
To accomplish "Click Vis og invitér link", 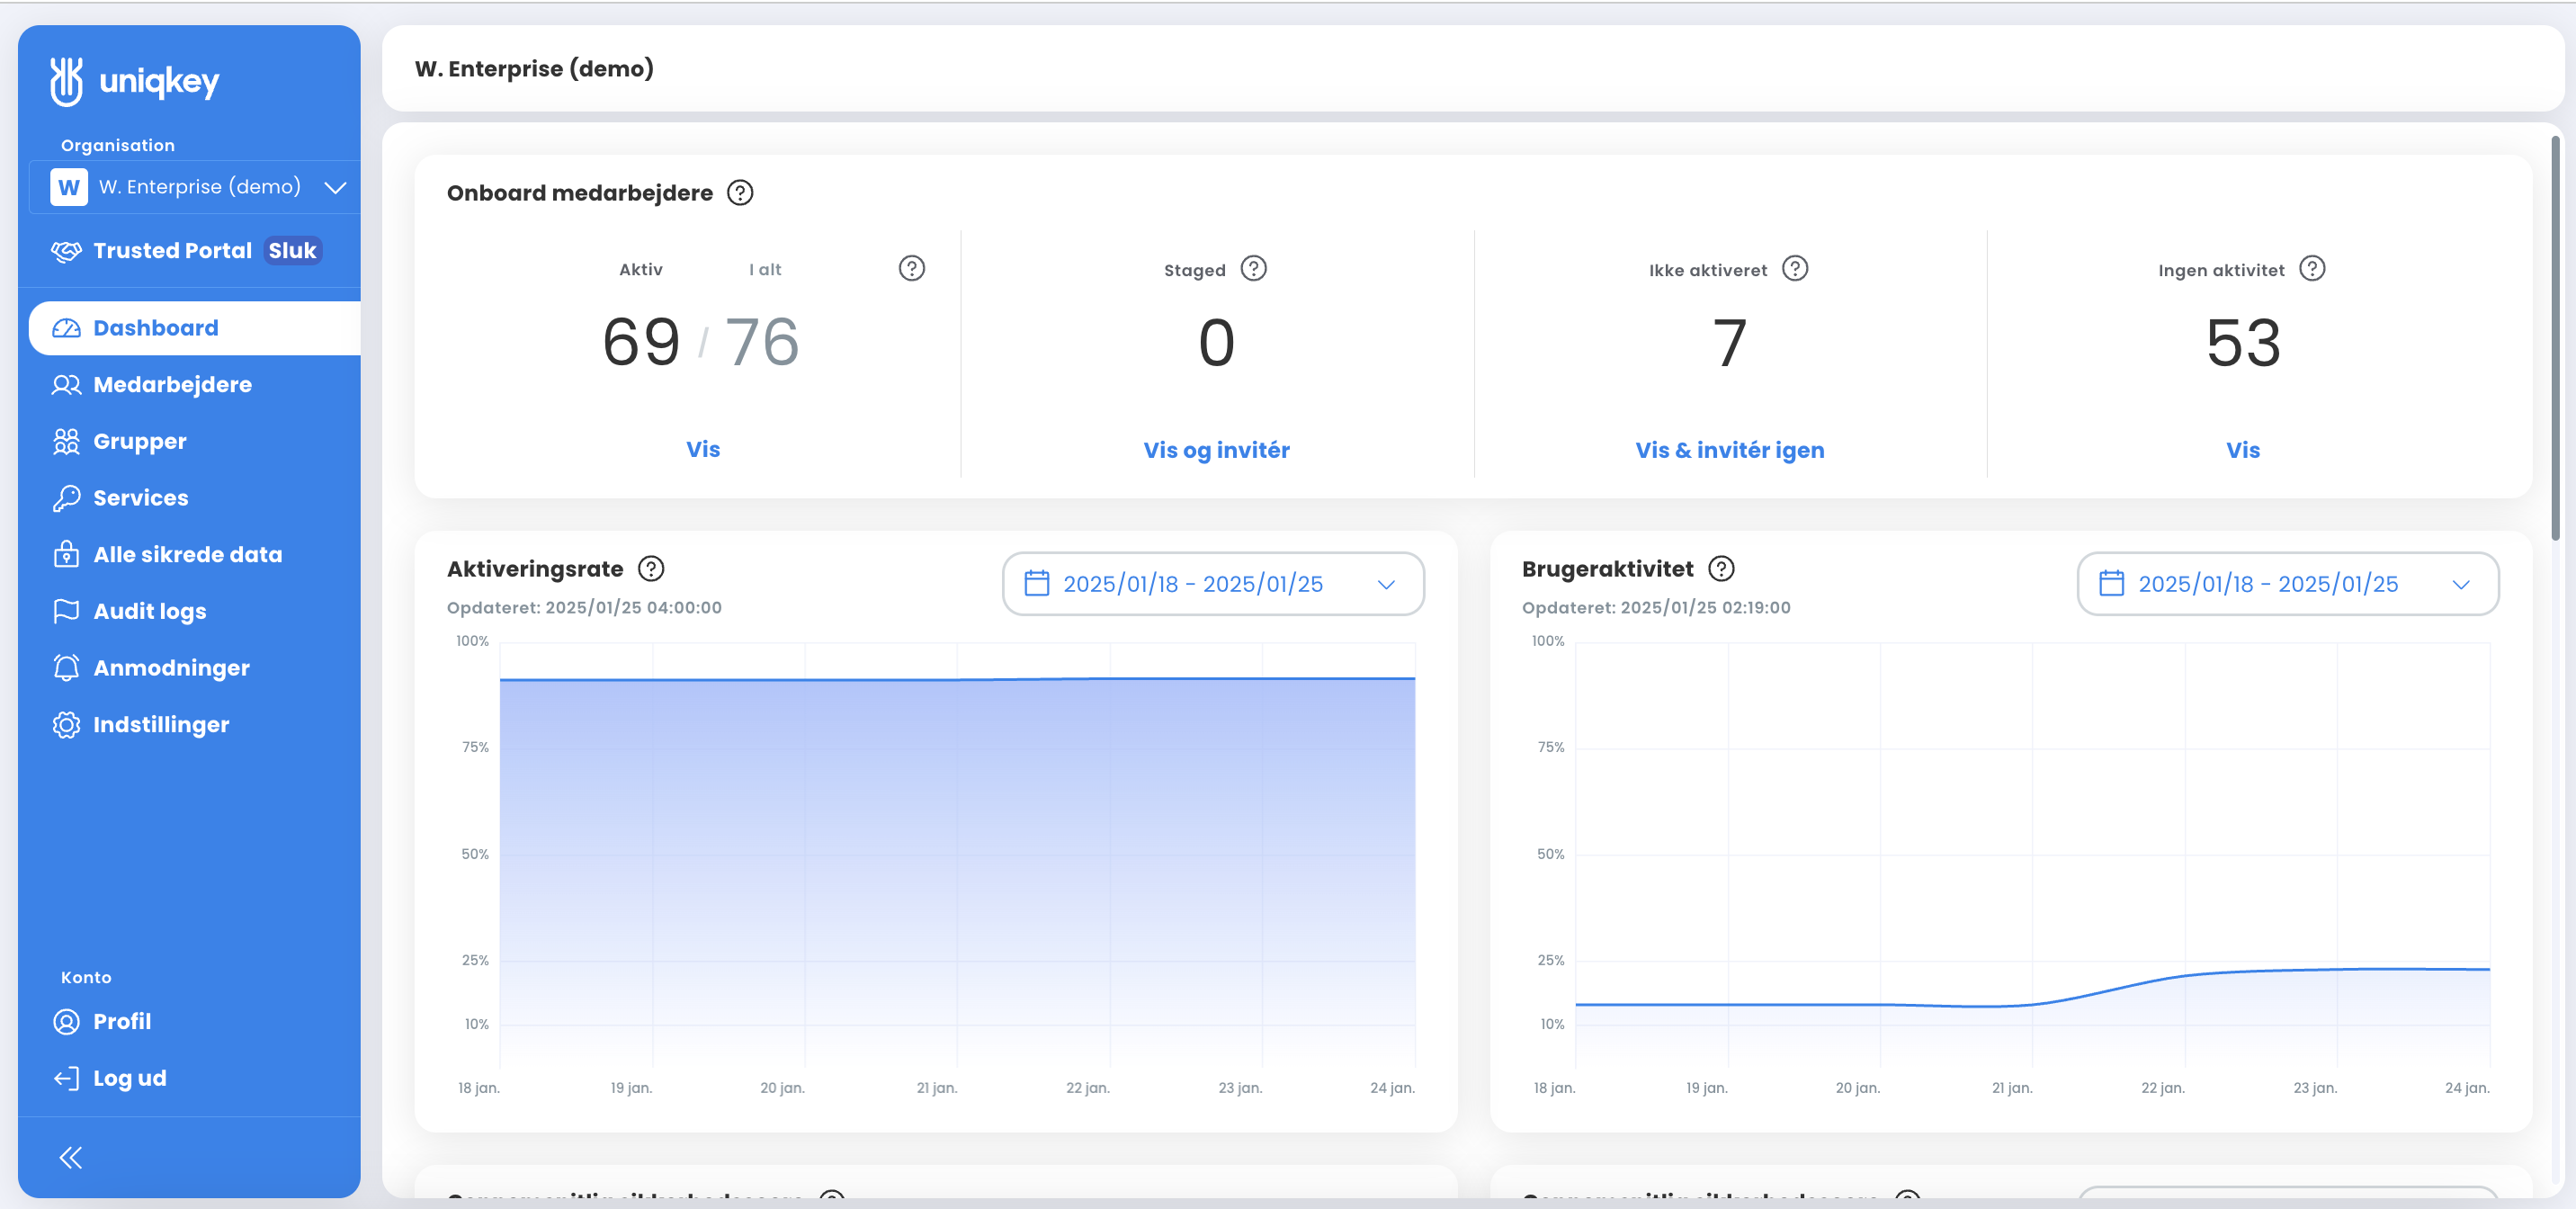I will point(1217,451).
